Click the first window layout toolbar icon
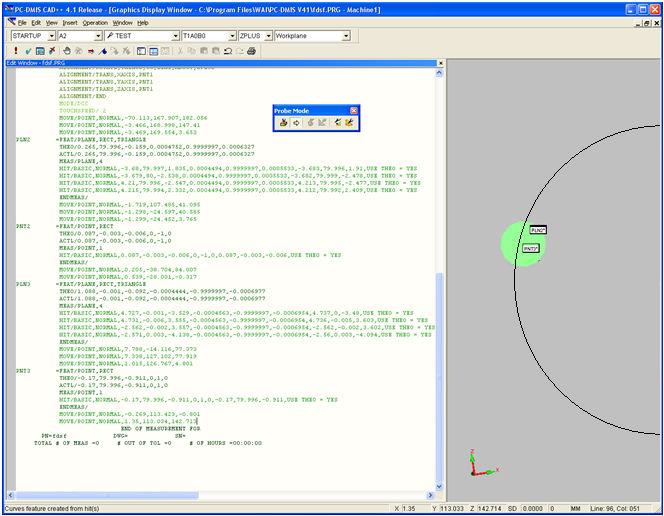The width and height of the screenshot is (664, 516). click(x=141, y=51)
